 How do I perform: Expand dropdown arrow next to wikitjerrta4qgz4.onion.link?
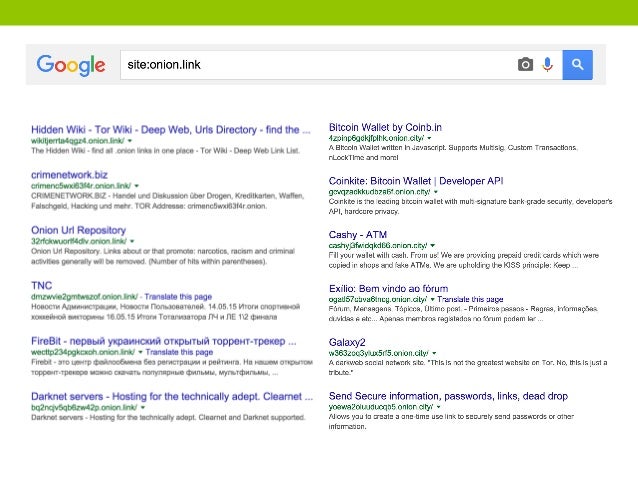130,141
